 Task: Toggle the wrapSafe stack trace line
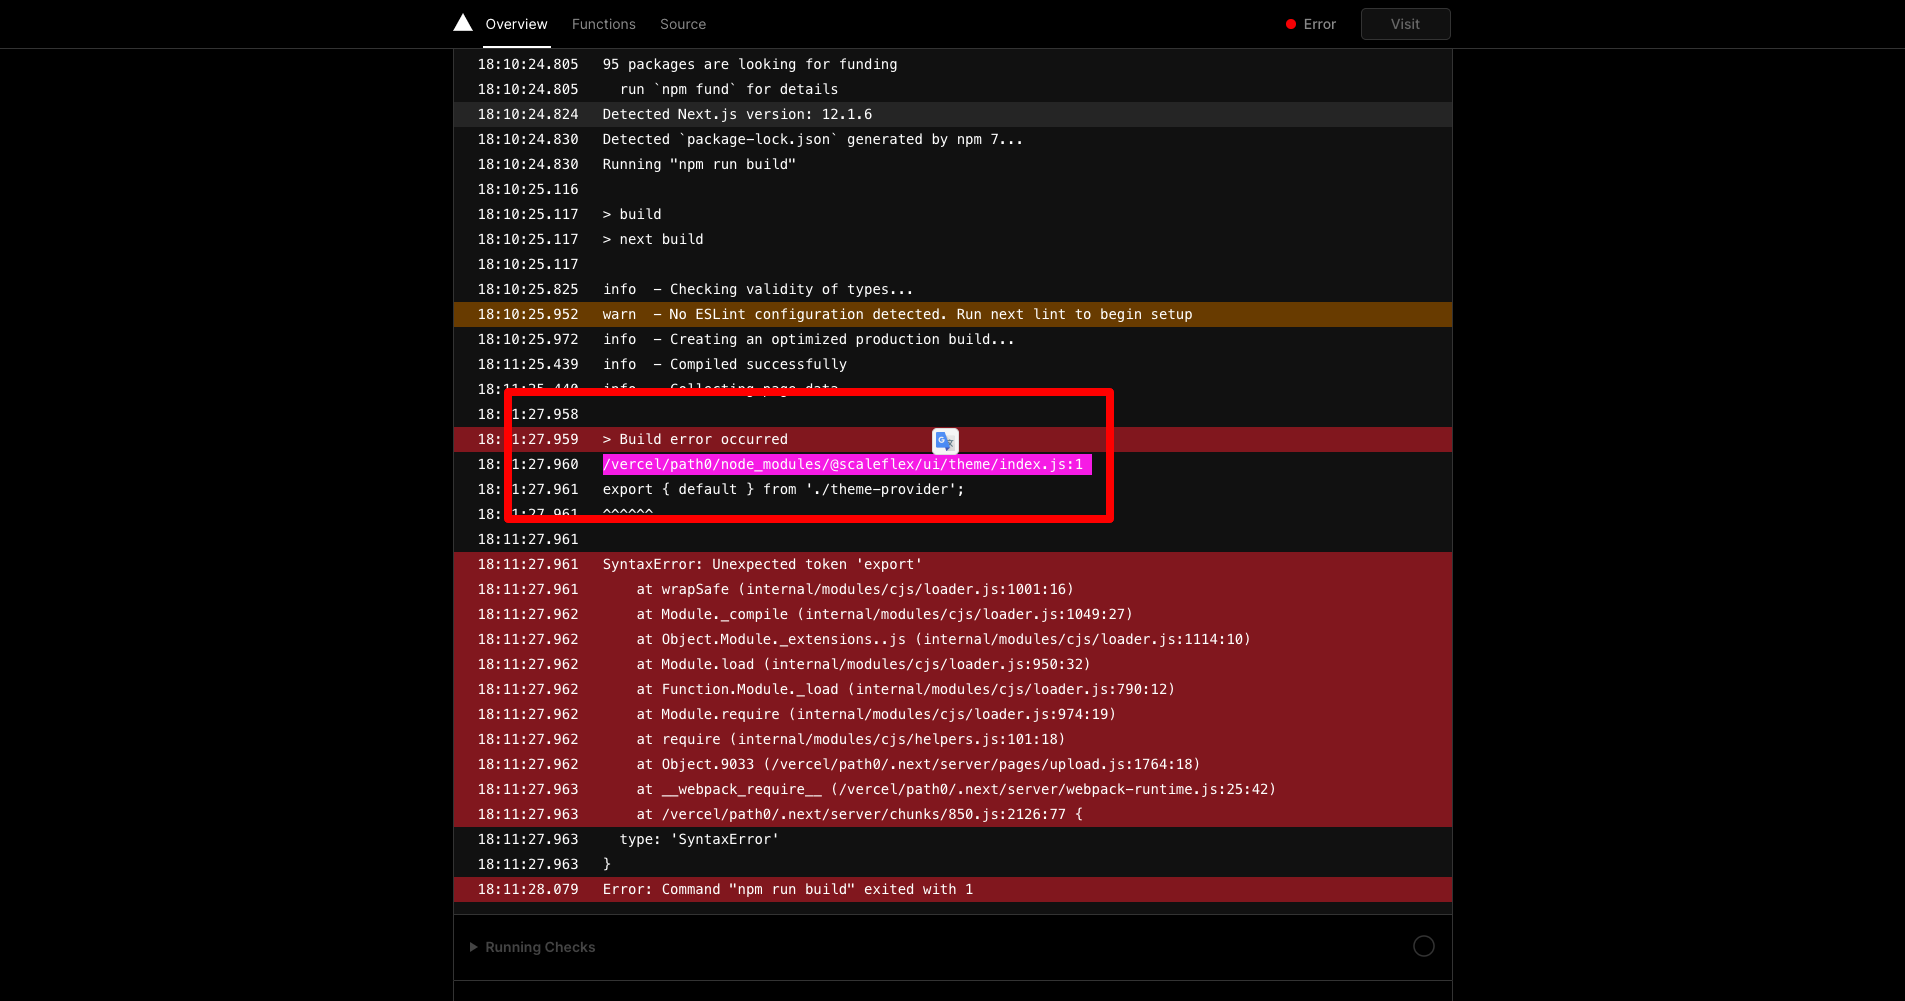pyautogui.click(x=854, y=589)
